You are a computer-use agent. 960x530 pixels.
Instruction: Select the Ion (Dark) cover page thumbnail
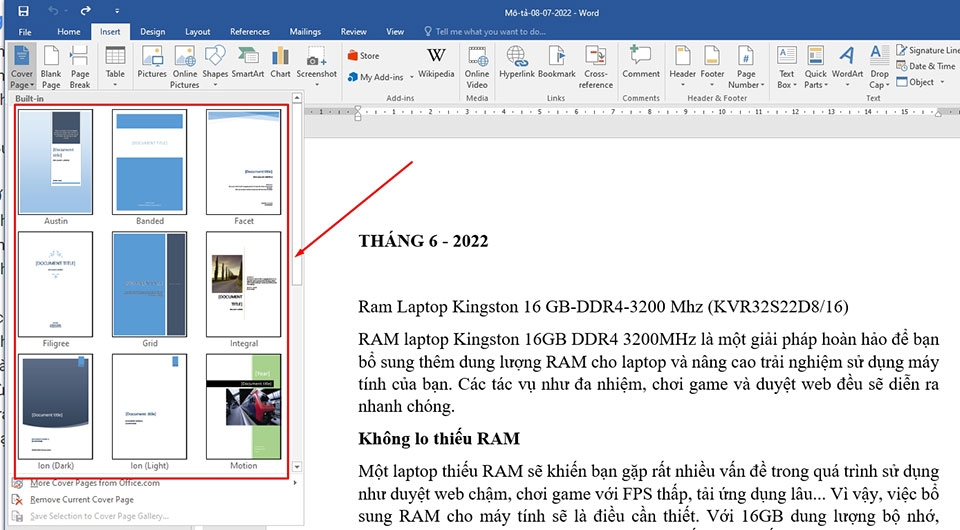point(56,406)
